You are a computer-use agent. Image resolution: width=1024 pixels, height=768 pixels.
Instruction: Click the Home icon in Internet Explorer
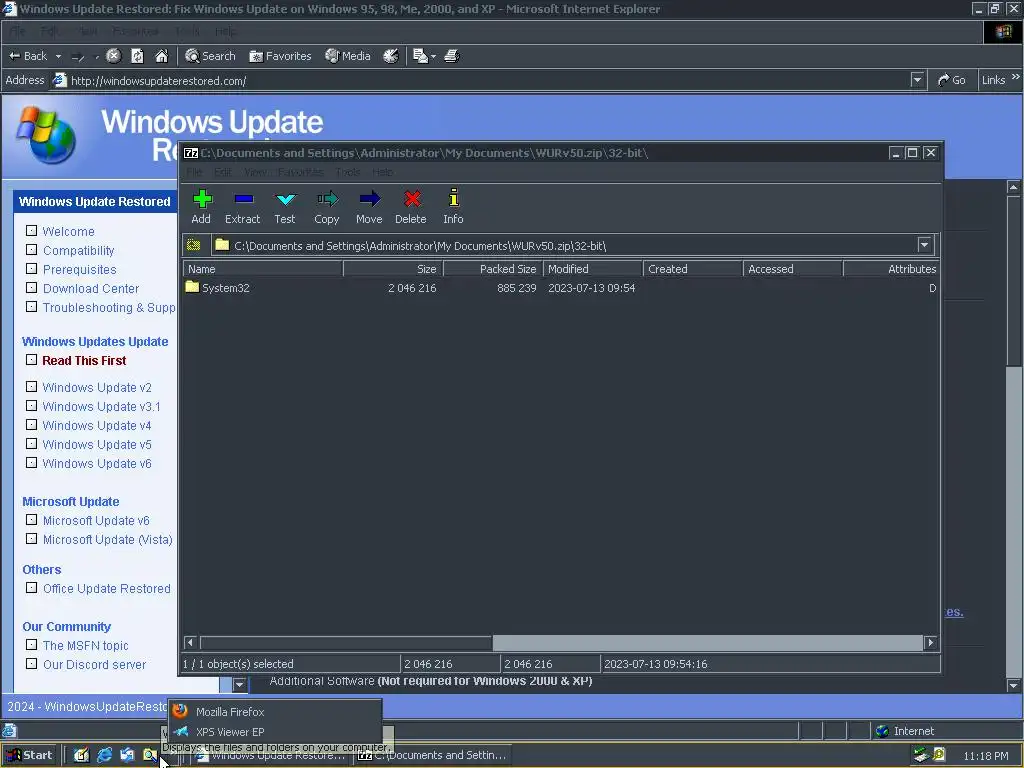click(161, 56)
